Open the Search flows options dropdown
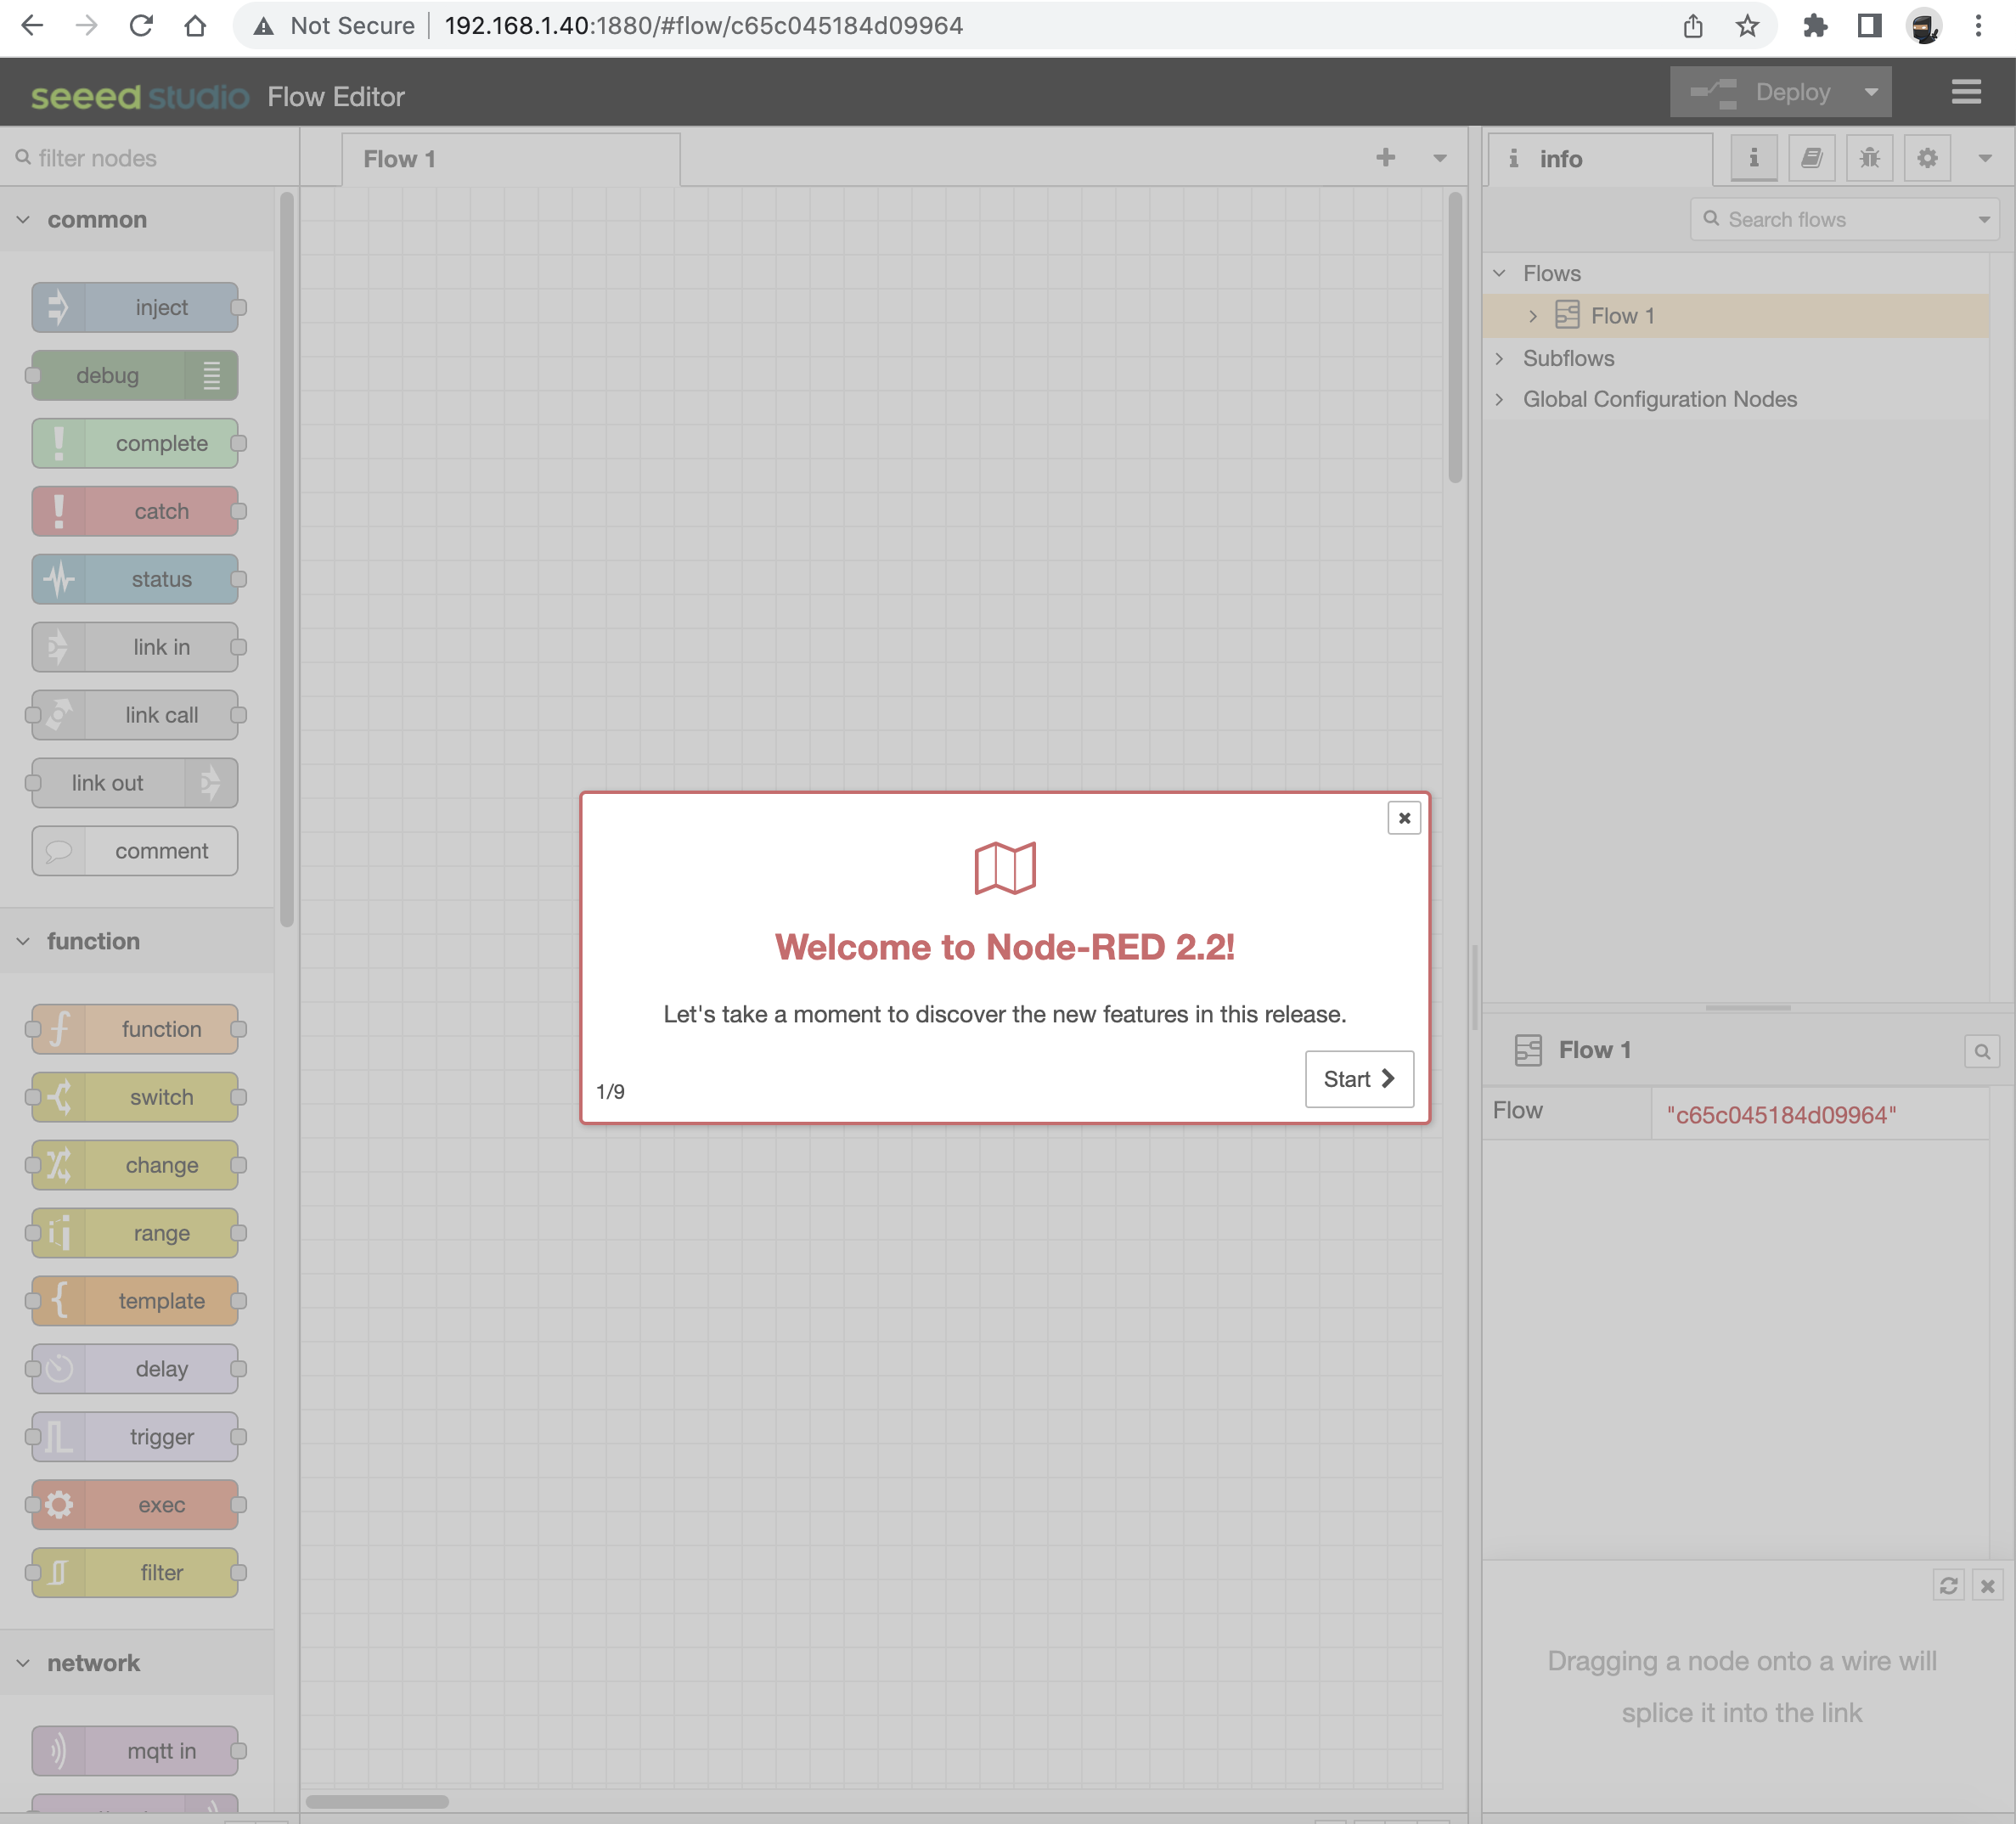The image size is (2016, 1824). [1984, 220]
